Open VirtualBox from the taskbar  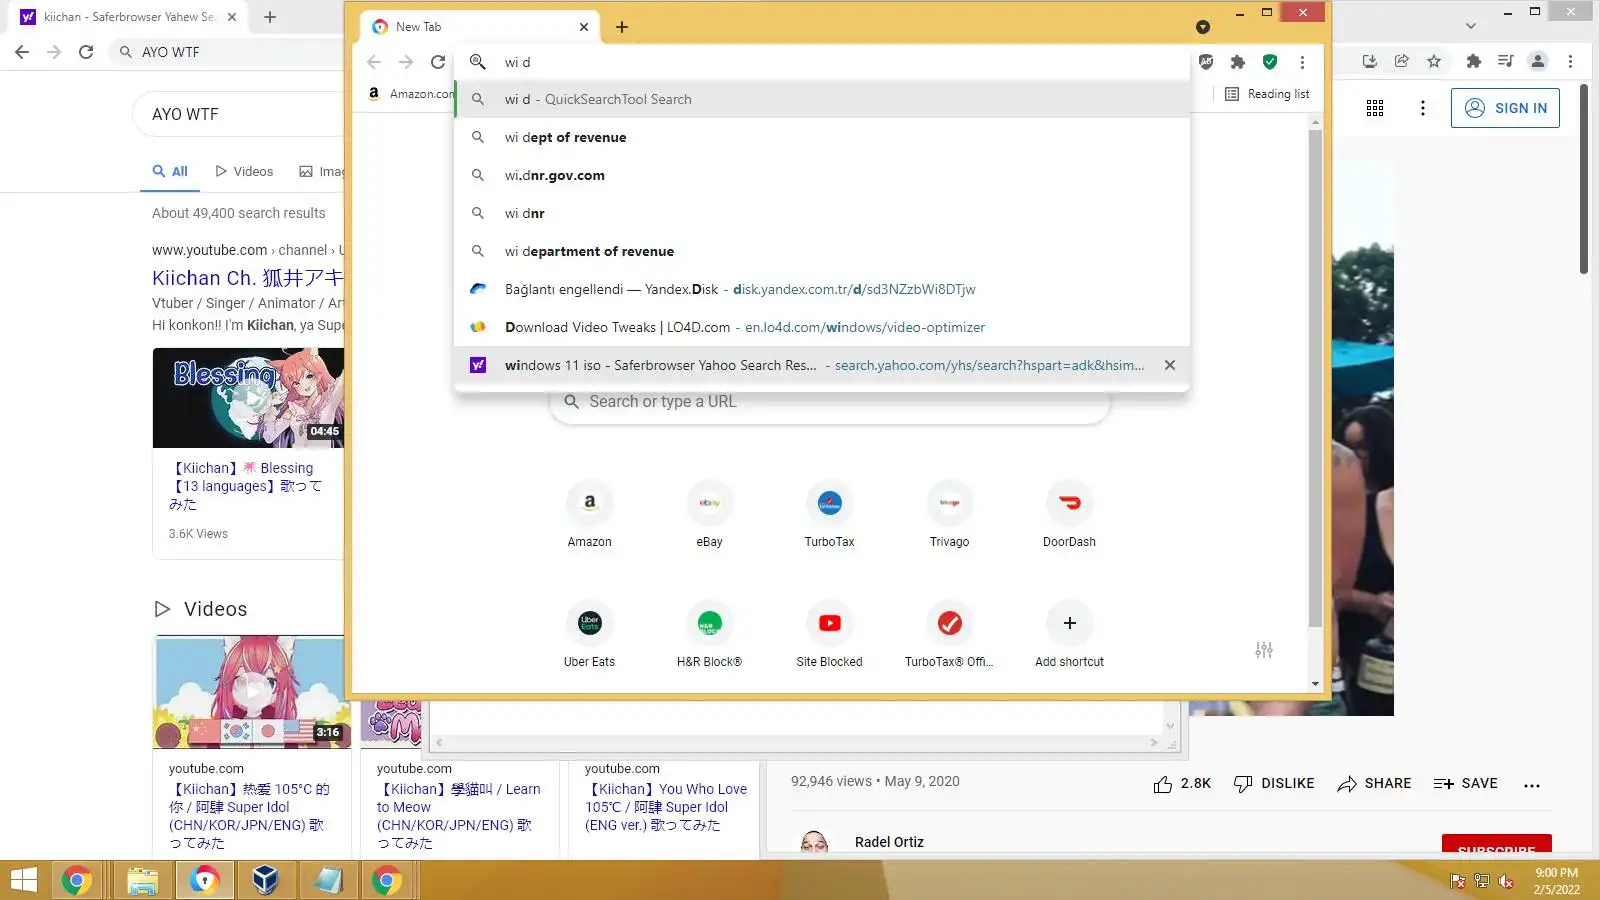tap(265, 880)
